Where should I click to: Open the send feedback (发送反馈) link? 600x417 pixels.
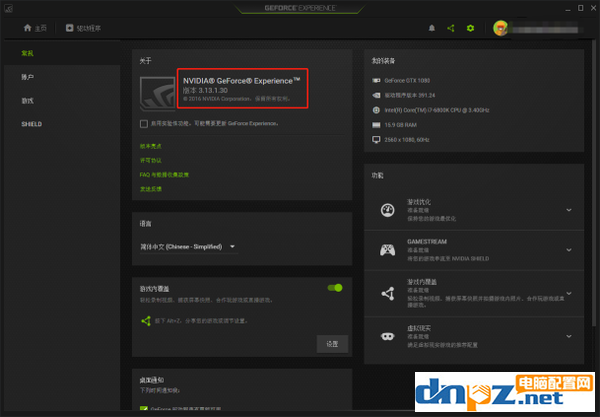(150, 189)
